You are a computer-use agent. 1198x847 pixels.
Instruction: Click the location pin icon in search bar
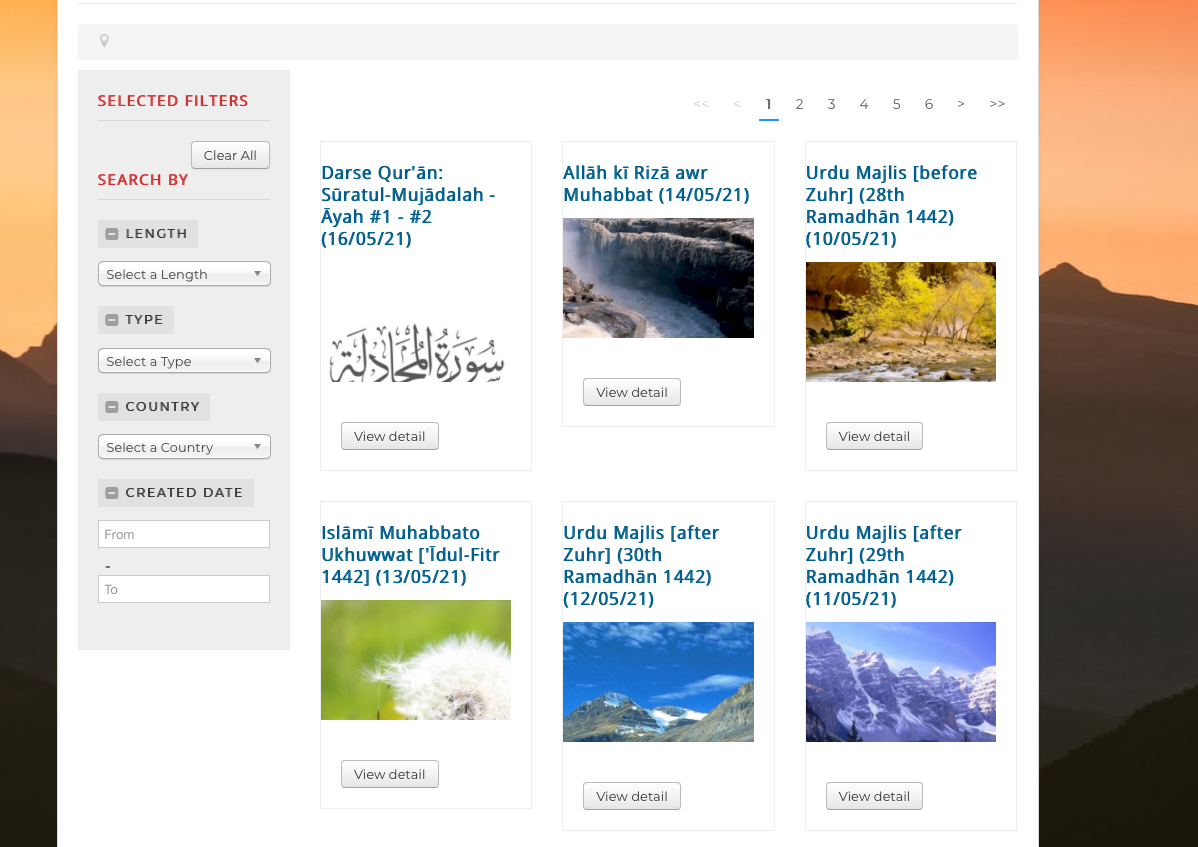pos(104,41)
